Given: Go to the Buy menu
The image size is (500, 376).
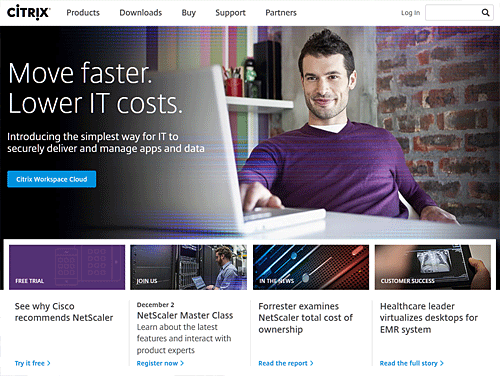Looking at the screenshot, I should pos(189,13).
